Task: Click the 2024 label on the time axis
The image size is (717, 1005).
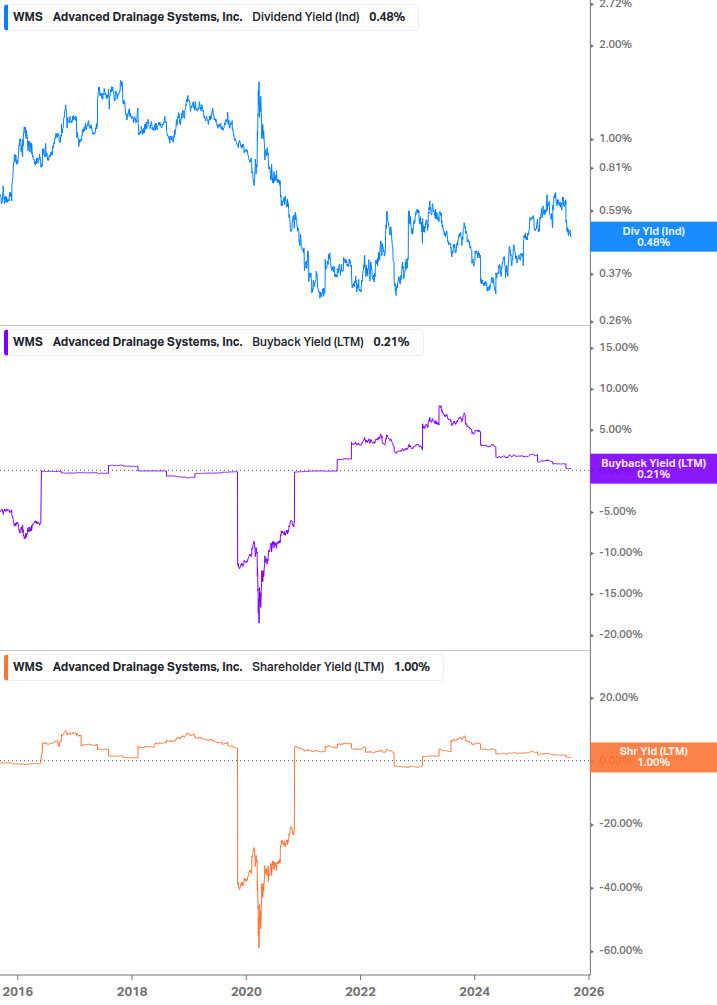Action: 474,992
